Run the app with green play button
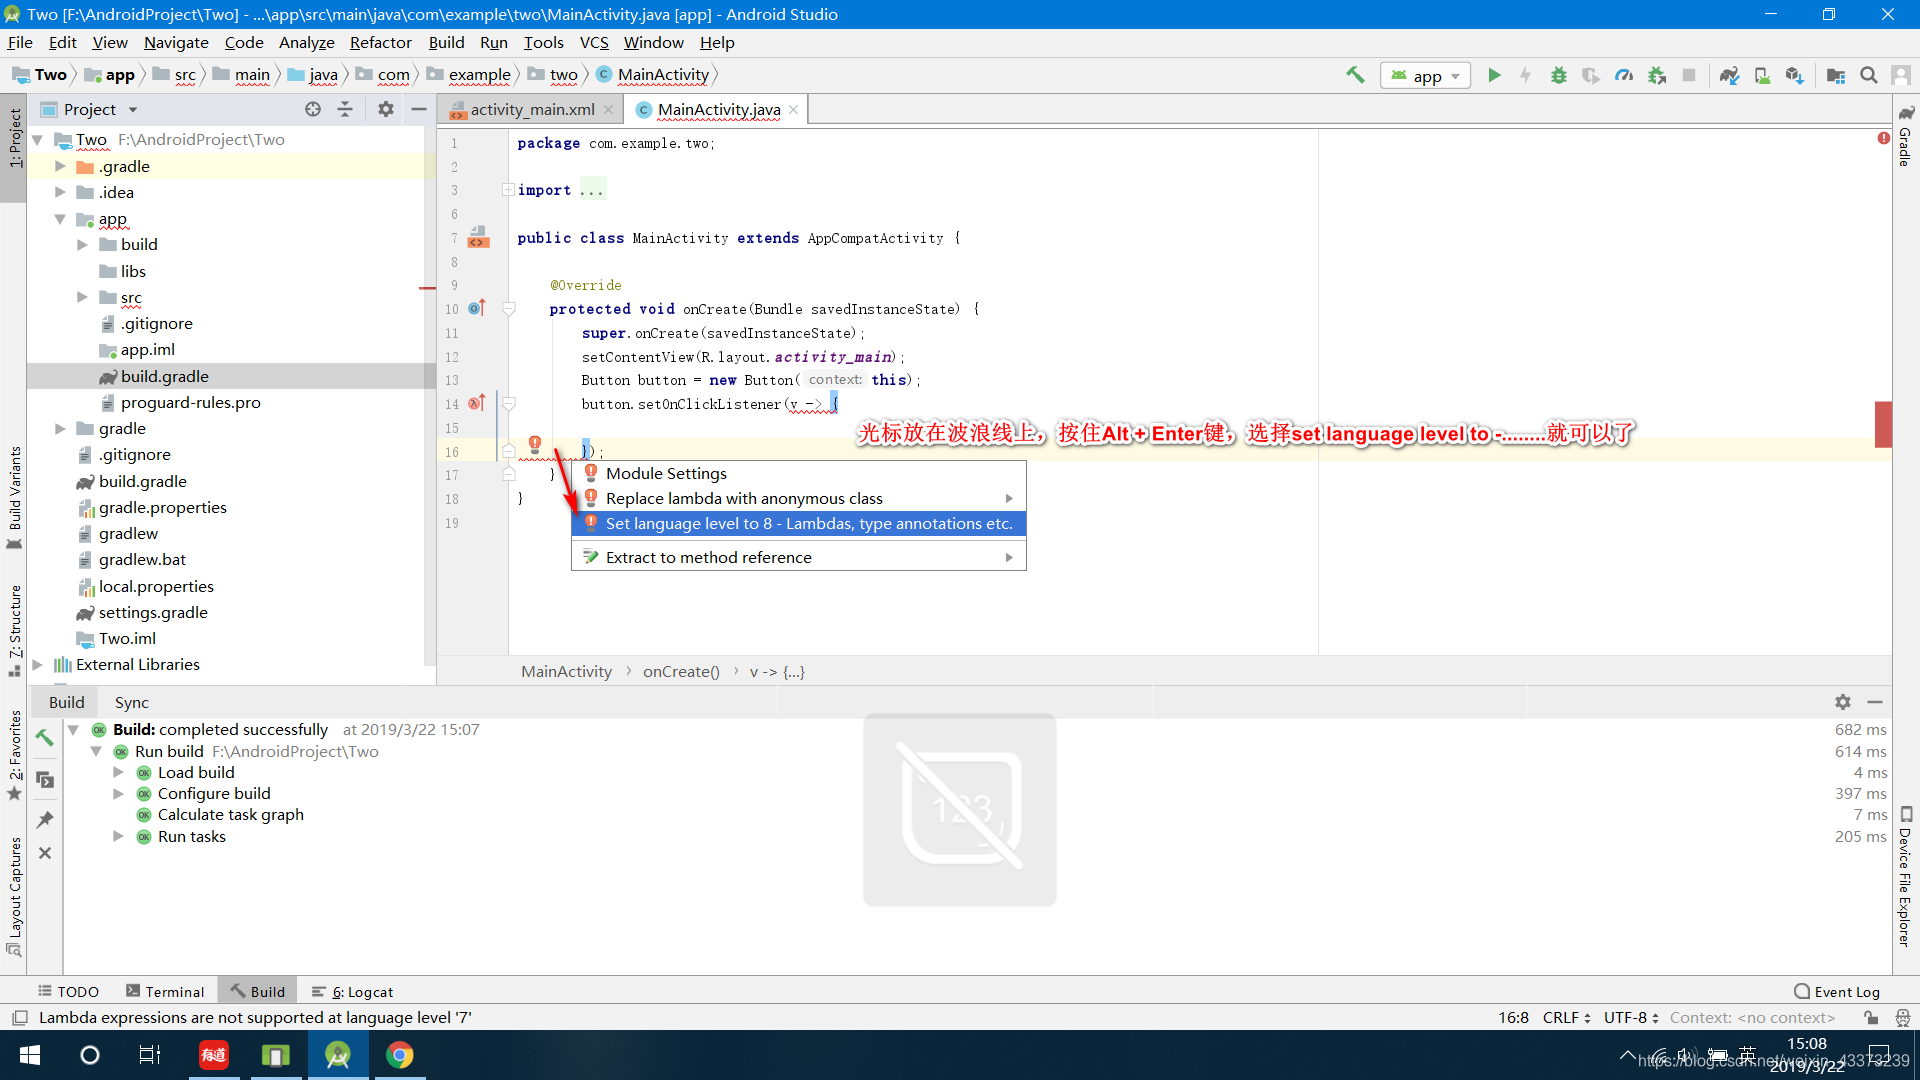 click(1494, 75)
